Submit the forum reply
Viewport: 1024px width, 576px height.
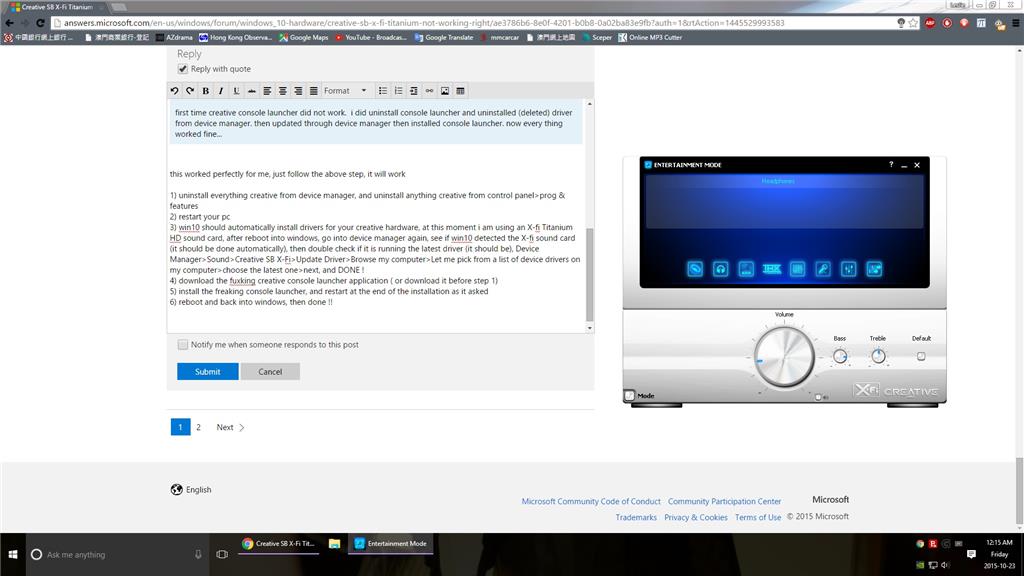[208, 372]
